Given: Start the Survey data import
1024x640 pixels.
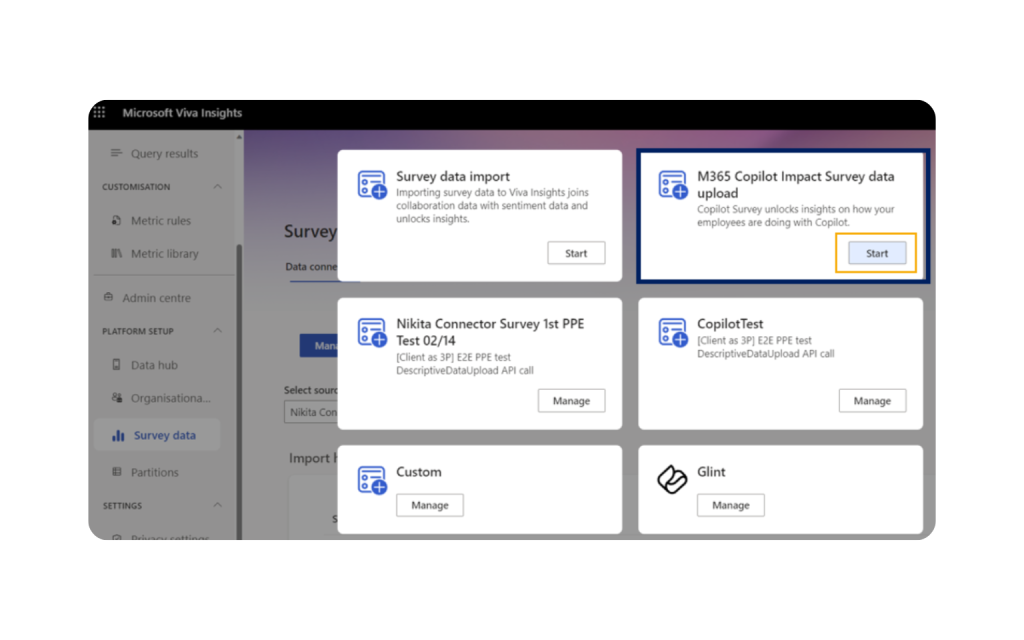Looking at the screenshot, I should pyautogui.click(x=576, y=253).
